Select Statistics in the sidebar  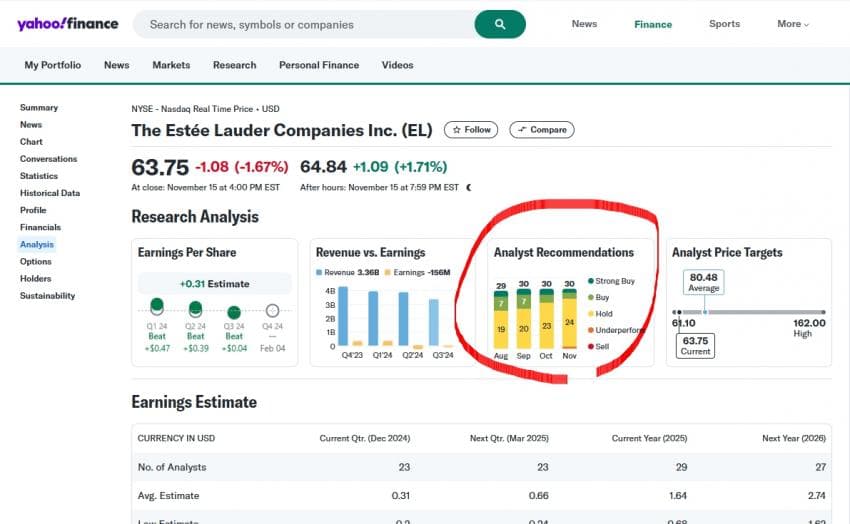[x=39, y=176]
